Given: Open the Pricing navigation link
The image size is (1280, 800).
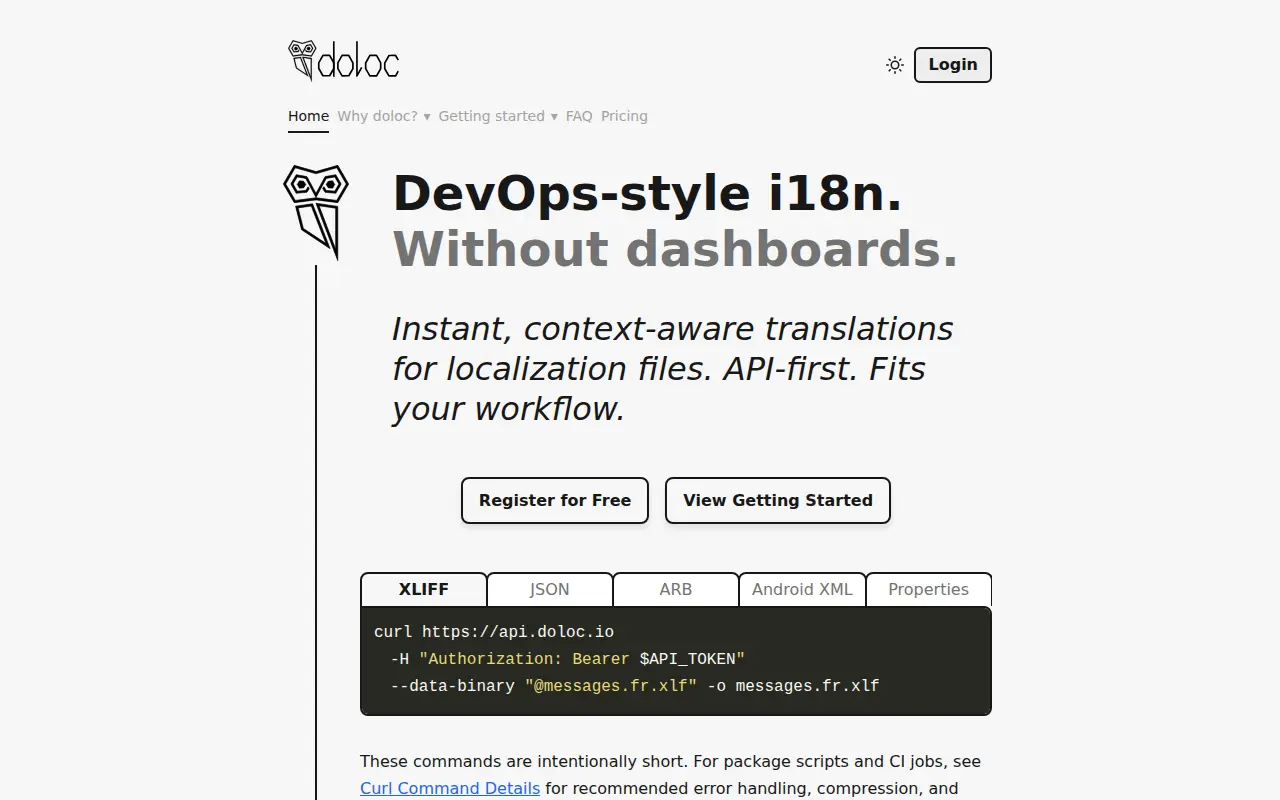Looking at the screenshot, I should pos(624,116).
